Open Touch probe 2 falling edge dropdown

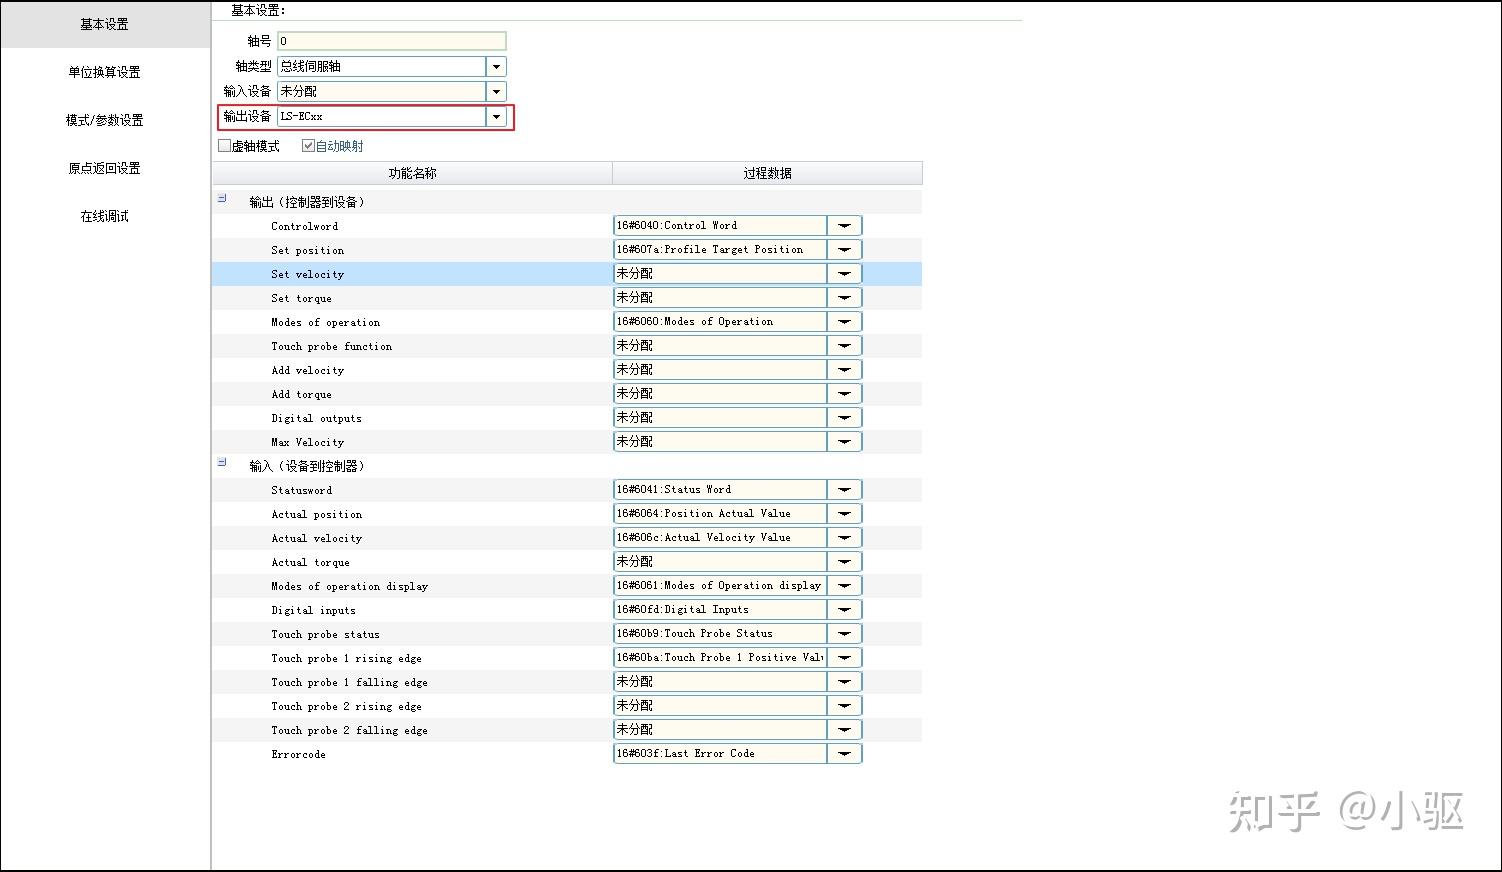[x=844, y=730]
